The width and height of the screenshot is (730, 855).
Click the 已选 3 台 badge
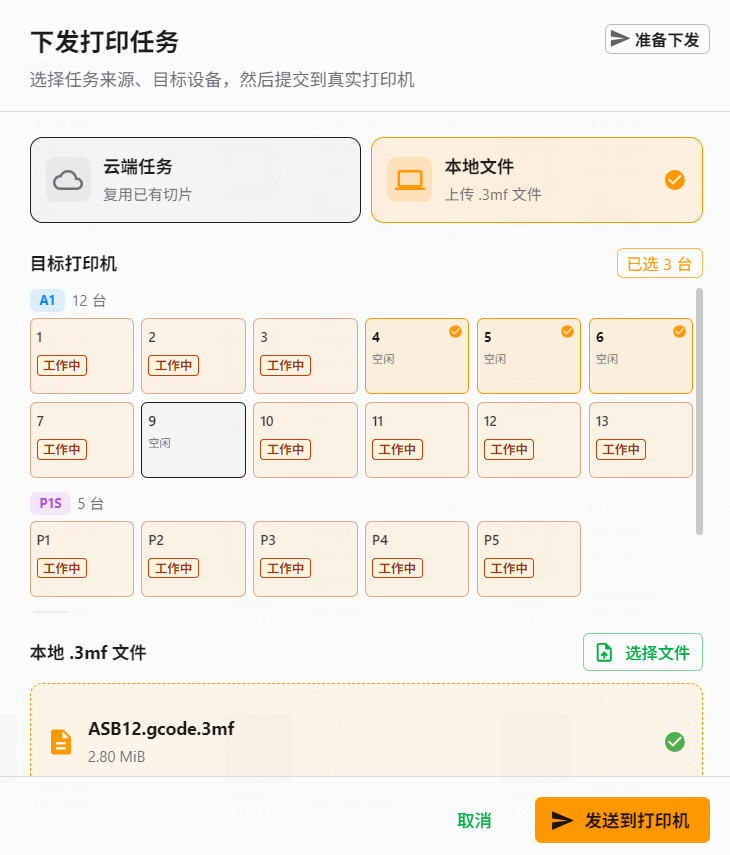pos(660,263)
